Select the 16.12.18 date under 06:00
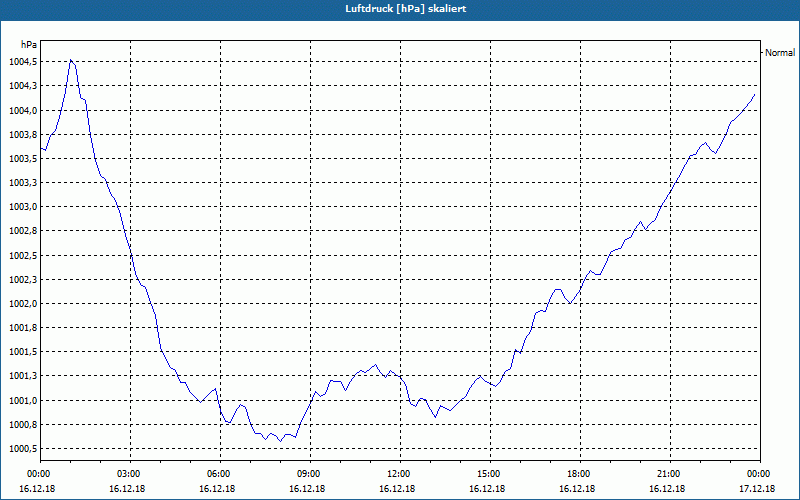 (217, 489)
